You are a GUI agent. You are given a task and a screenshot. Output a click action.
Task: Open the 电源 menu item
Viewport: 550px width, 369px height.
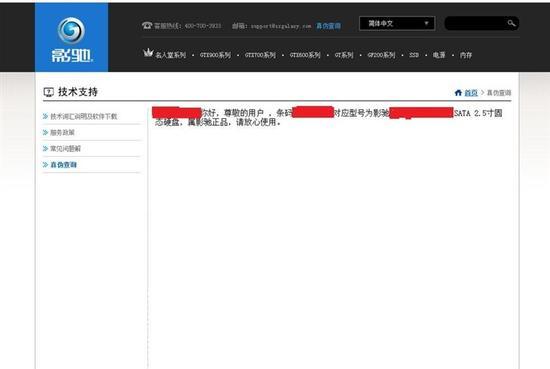(439, 55)
